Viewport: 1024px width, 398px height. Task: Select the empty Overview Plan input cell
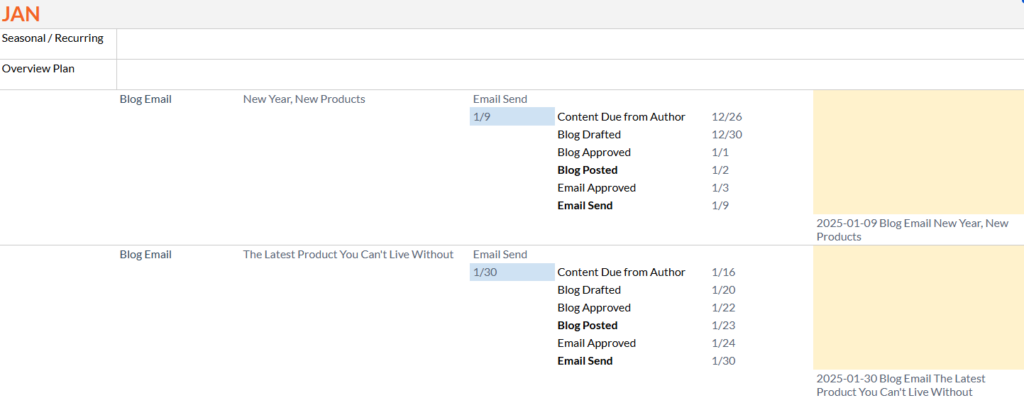pyautogui.click(x=570, y=75)
